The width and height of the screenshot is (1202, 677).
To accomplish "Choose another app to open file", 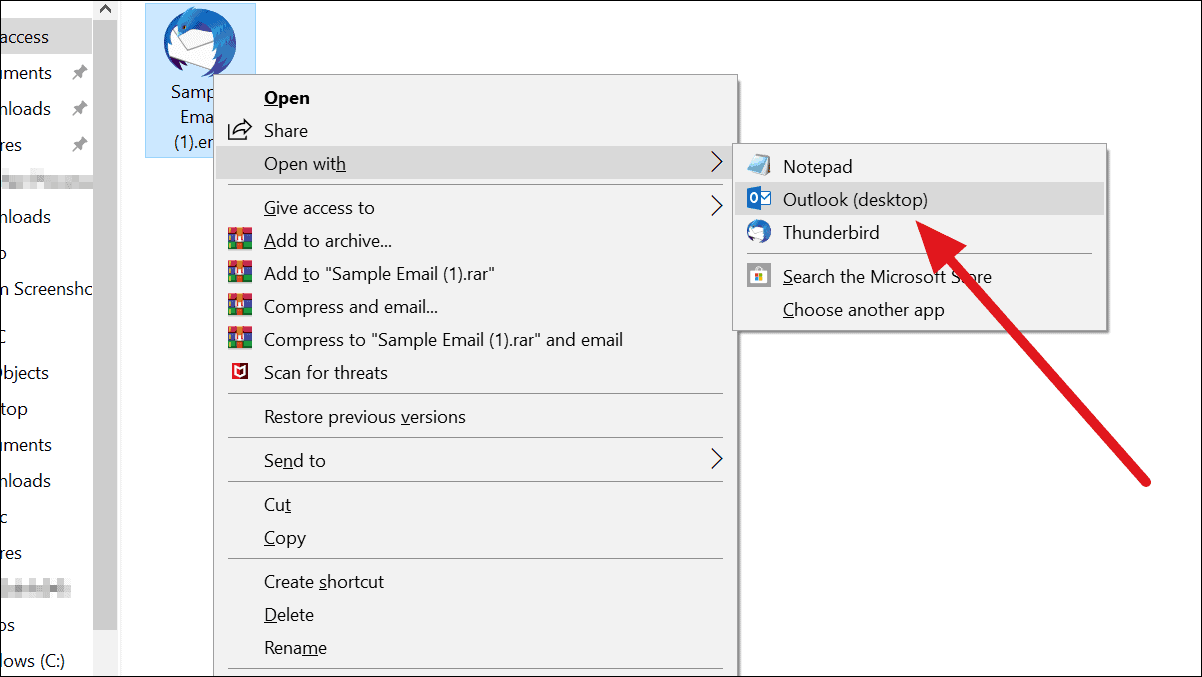I will pos(864,309).
